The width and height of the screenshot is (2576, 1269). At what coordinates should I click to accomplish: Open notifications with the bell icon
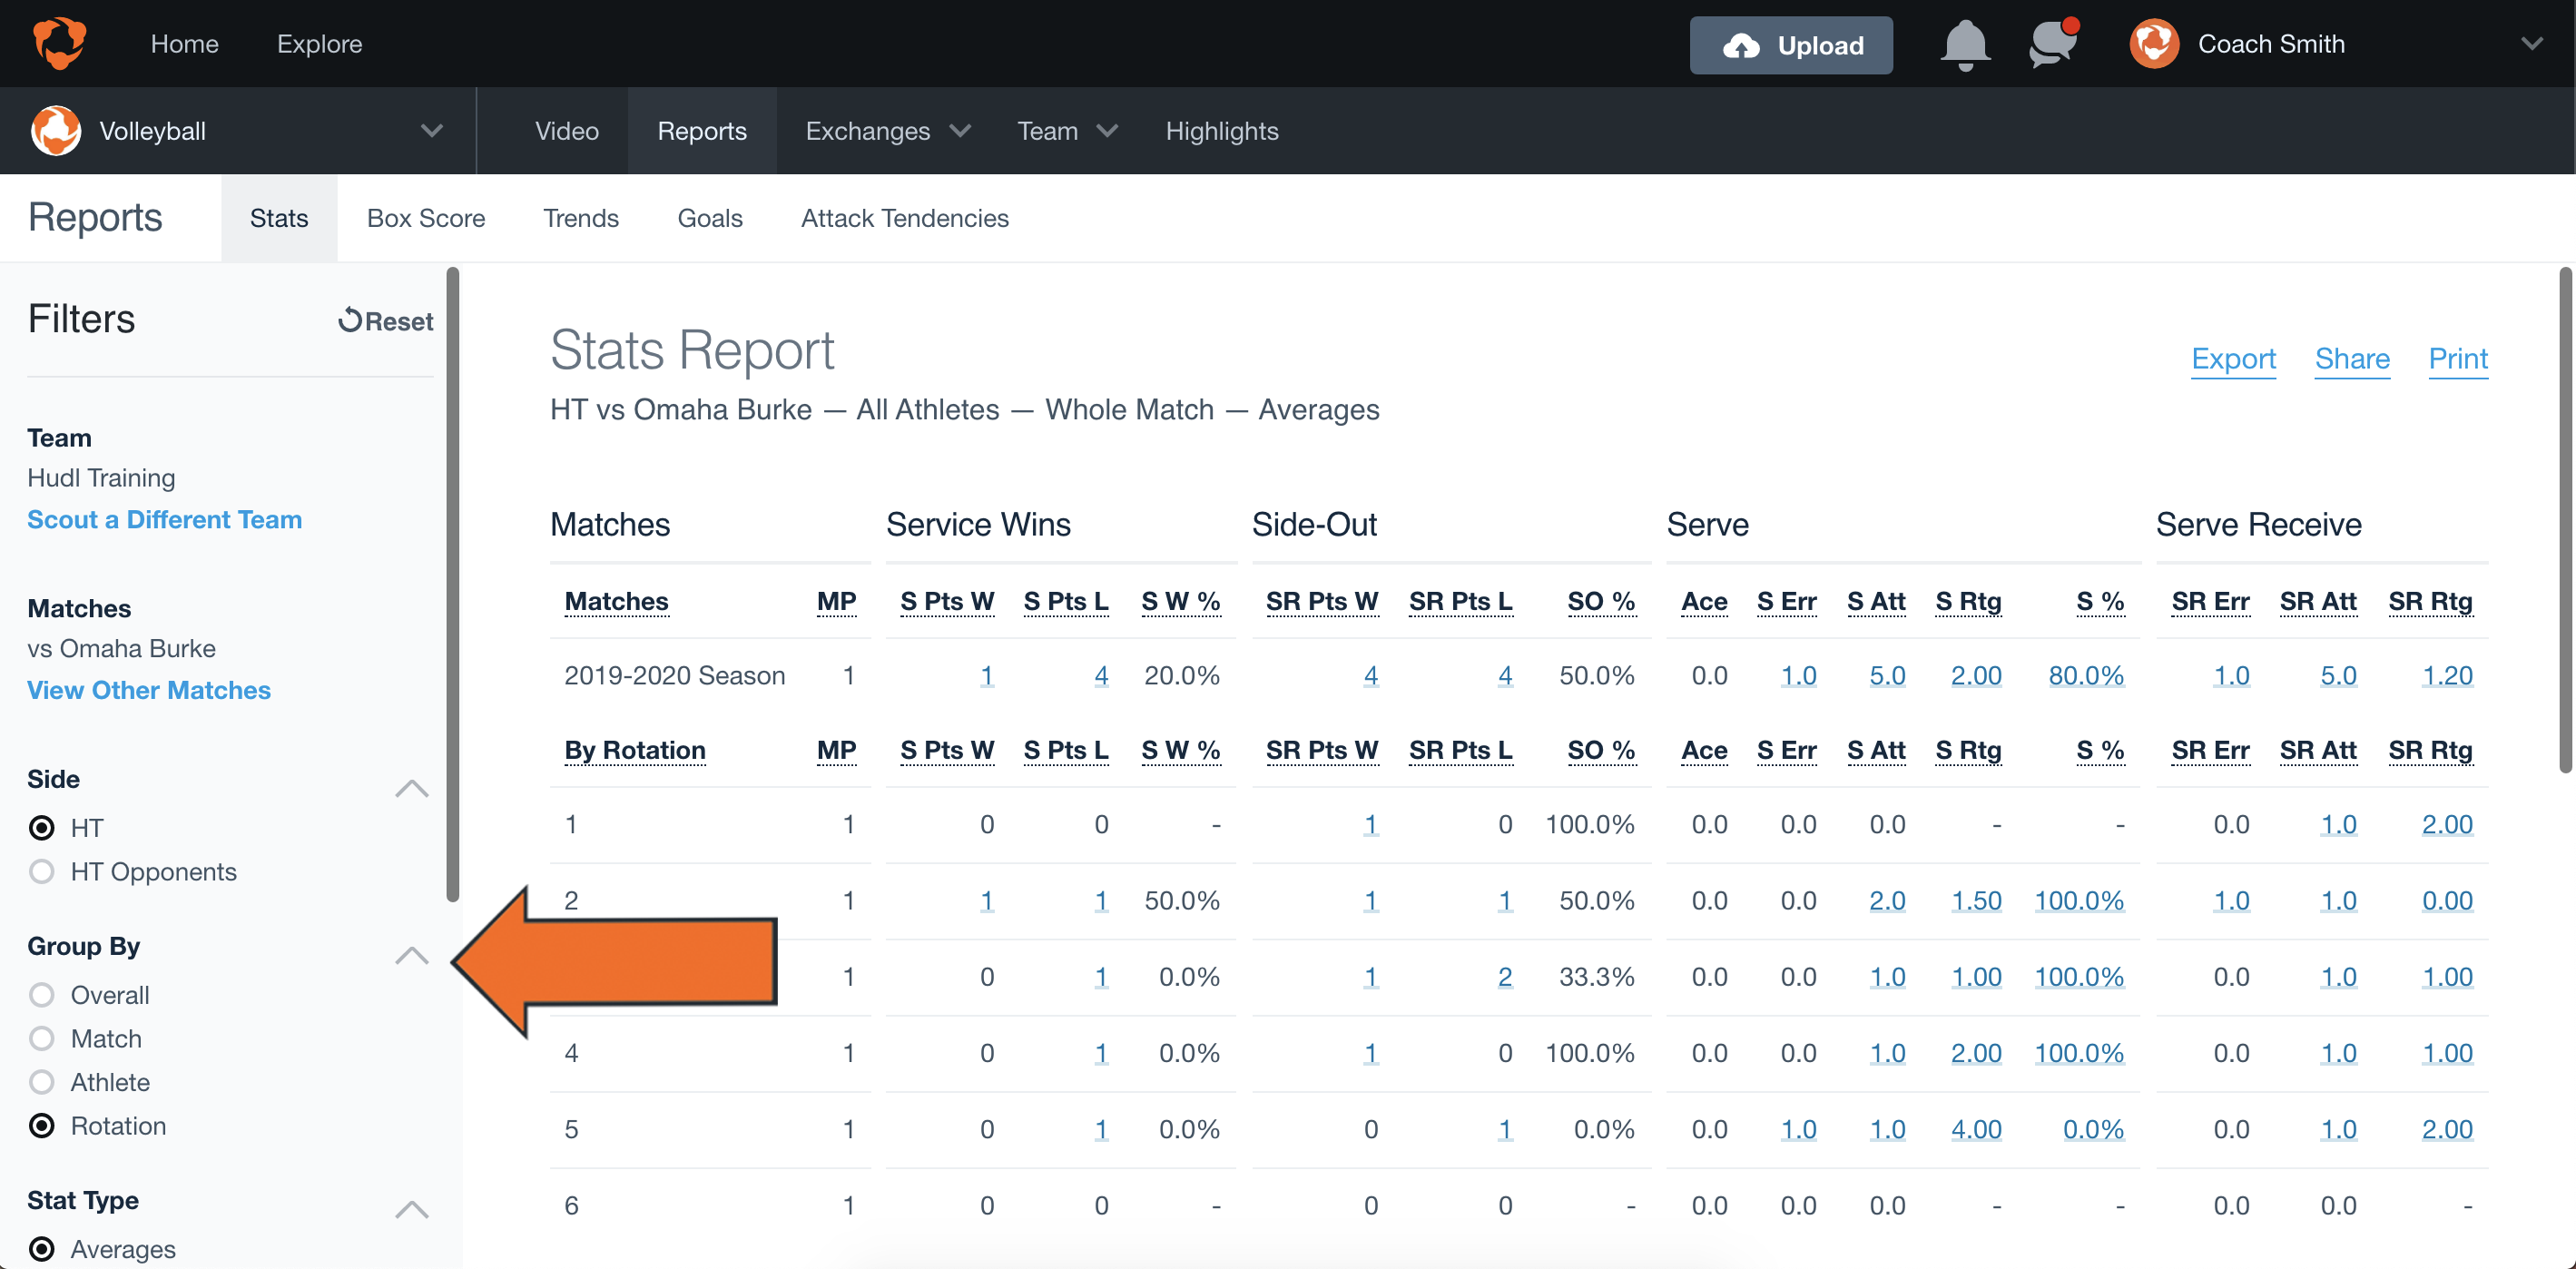pyautogui.click(x=1965, y=44)
